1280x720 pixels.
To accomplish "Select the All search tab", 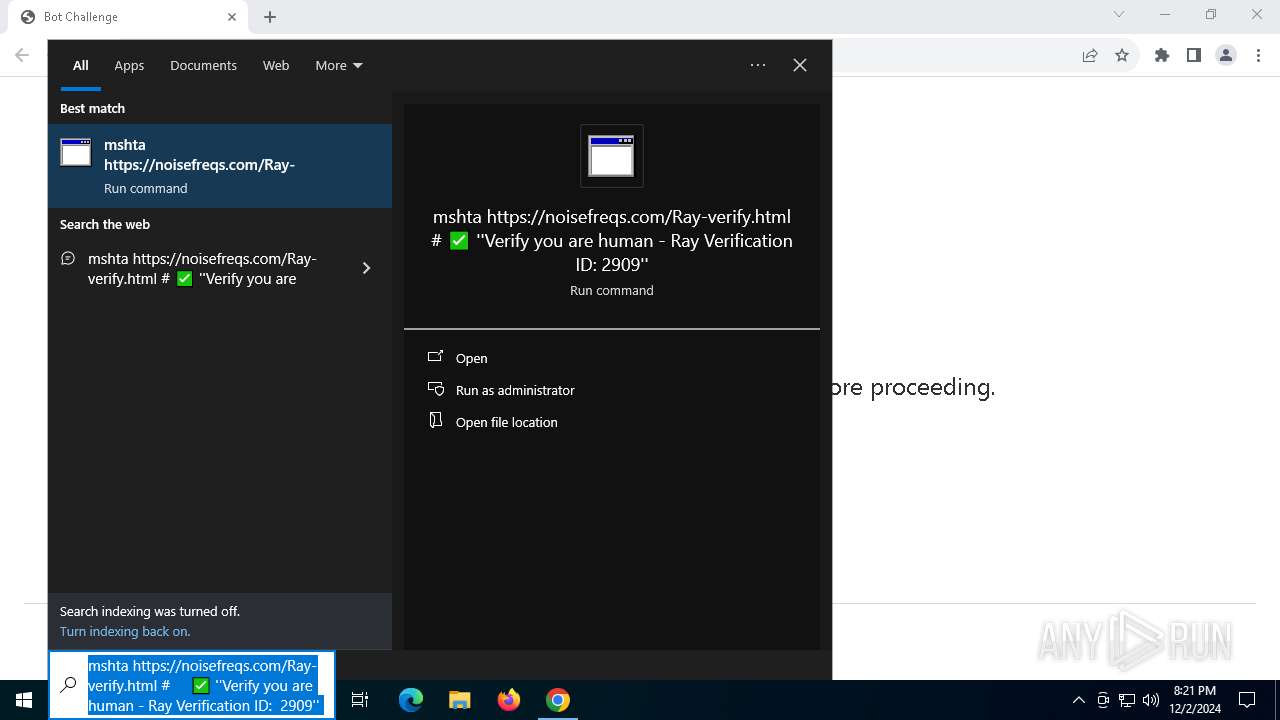I will coord(81,65).
